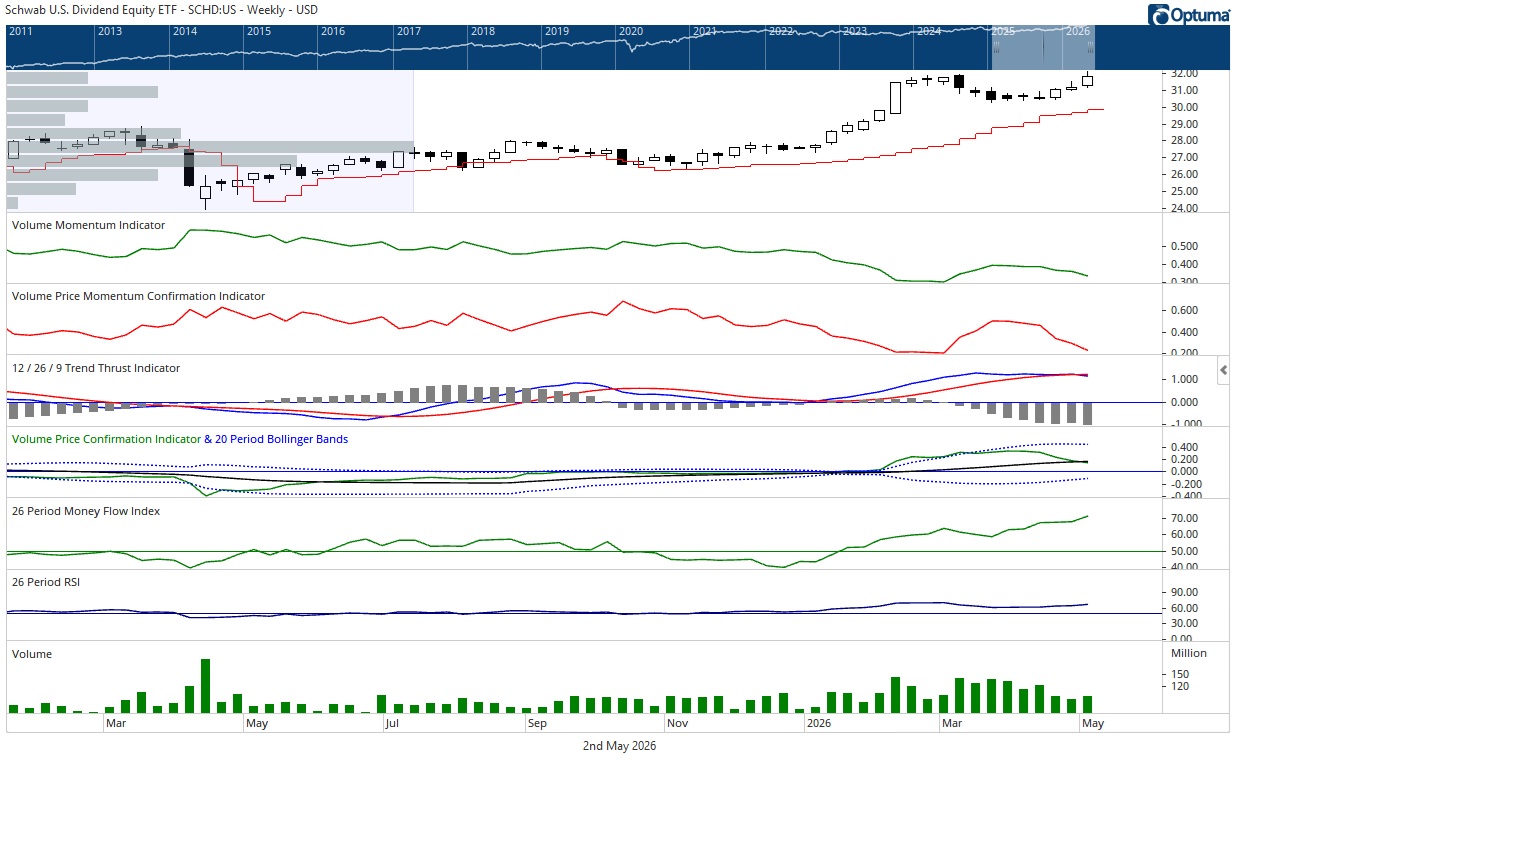Select the 20 Period Bollinger Bands label

pos(281,439)
